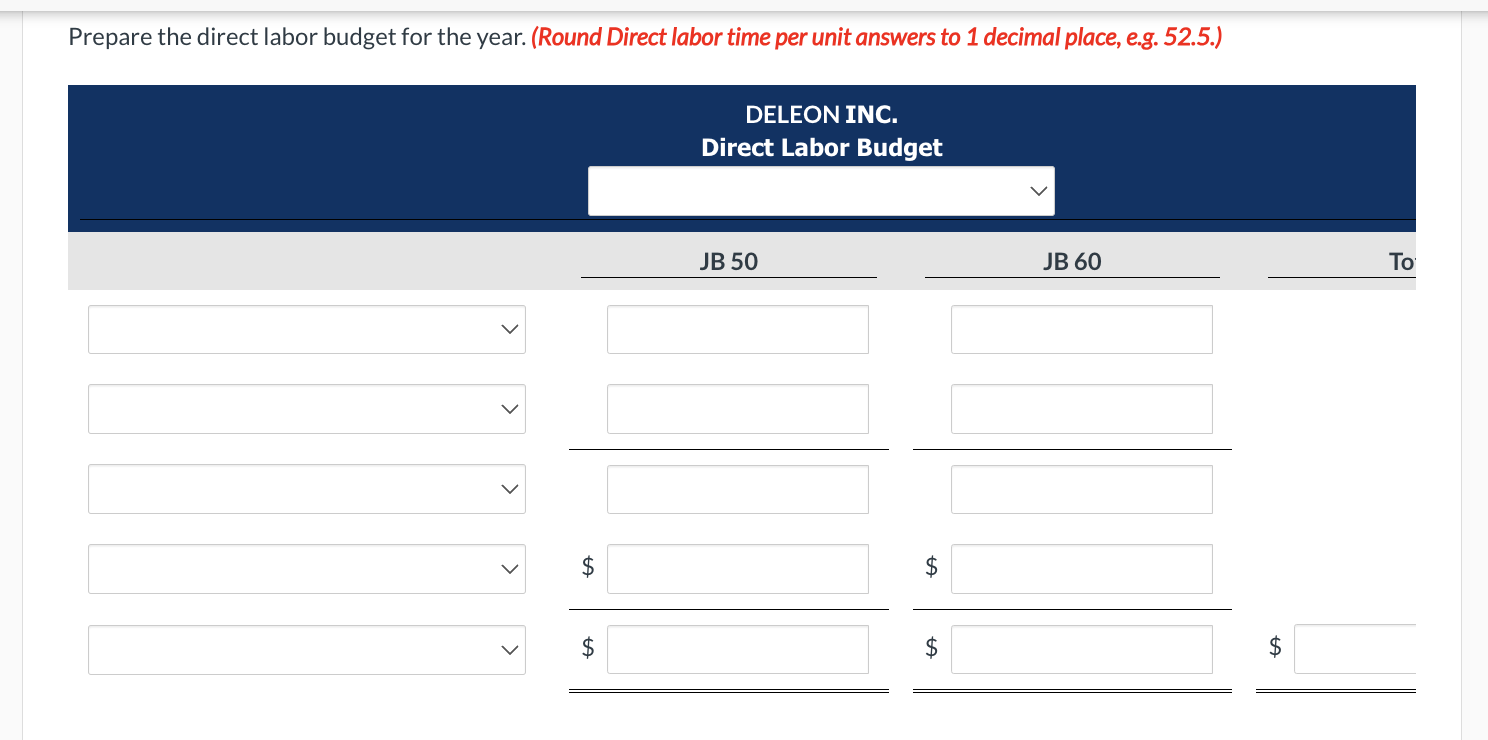The image size is (1488, 740).
Task: Select the second JB 50 input field
Action: point(737,409)
